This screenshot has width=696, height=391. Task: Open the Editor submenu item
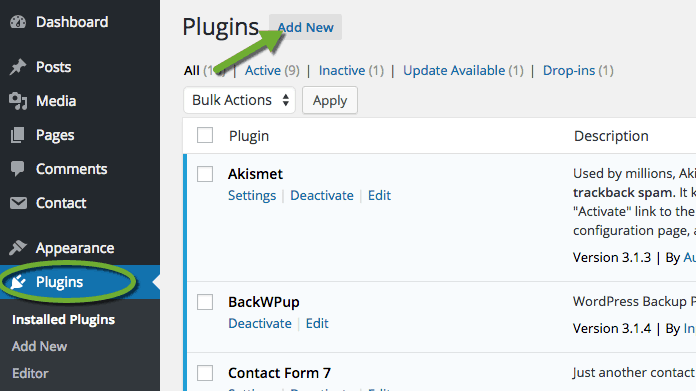click(x=30, y=373)
